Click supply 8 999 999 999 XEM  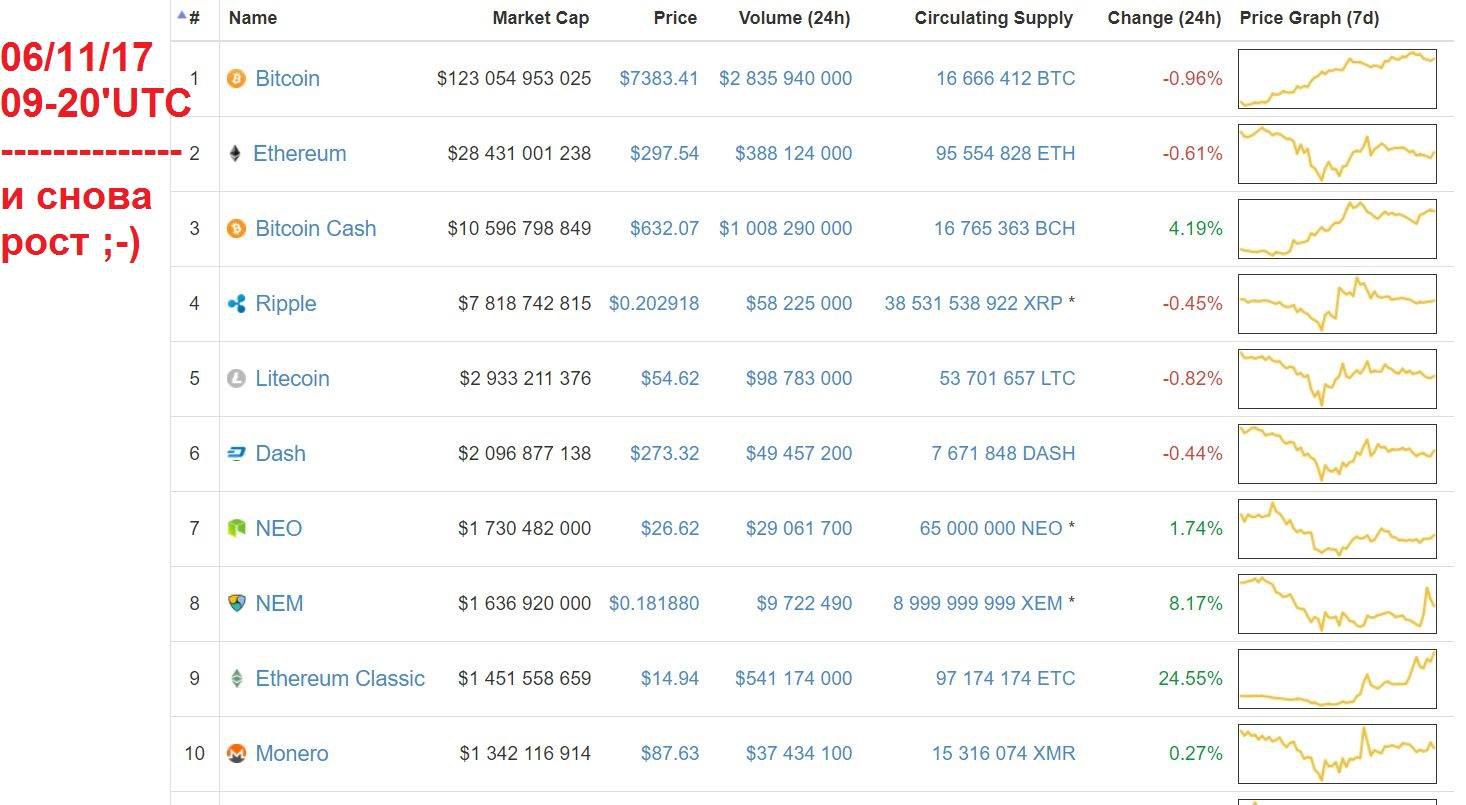(x=978, y=603)
